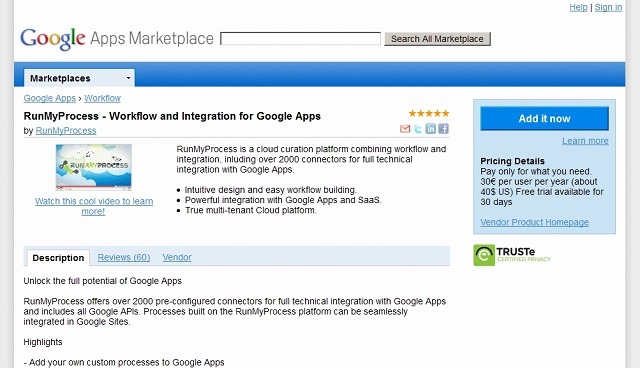Go to the Google Apps breadcrumb
640x368 pixels.
click(49, 98)
